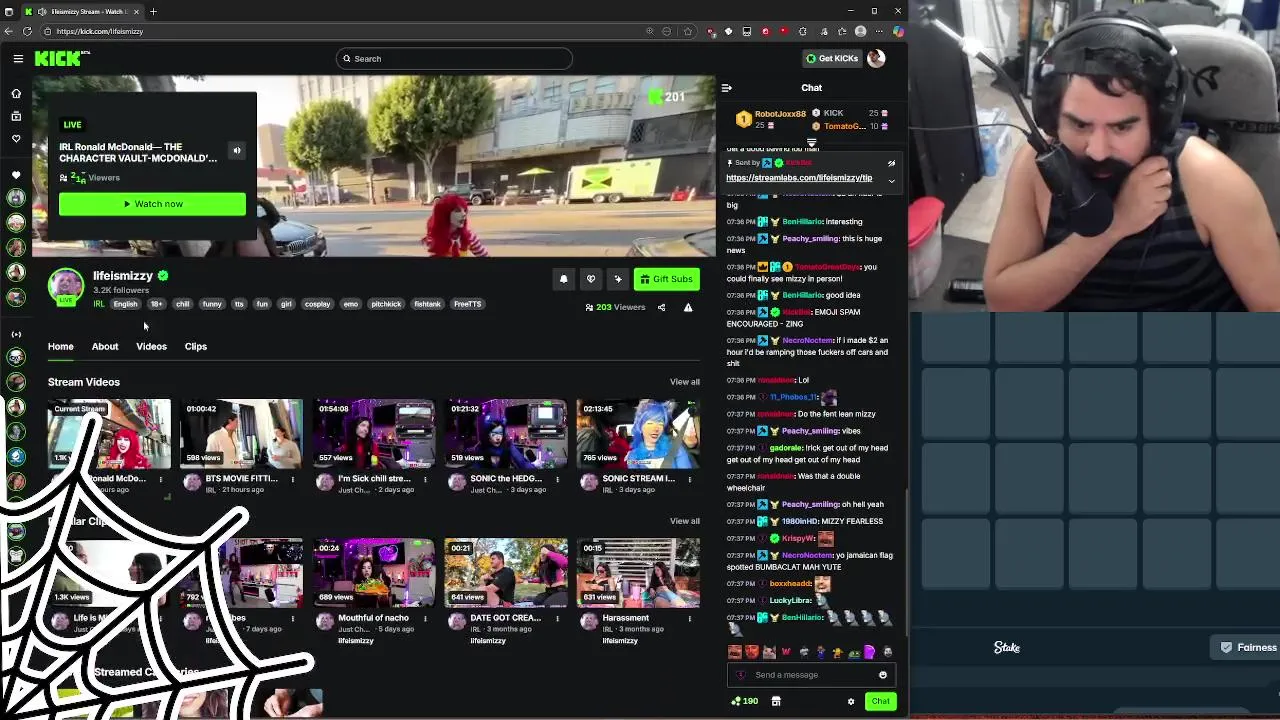Click the Get KICKs button
The height and width of the screenshot is (720, 1280).
(x=832, y=59)
